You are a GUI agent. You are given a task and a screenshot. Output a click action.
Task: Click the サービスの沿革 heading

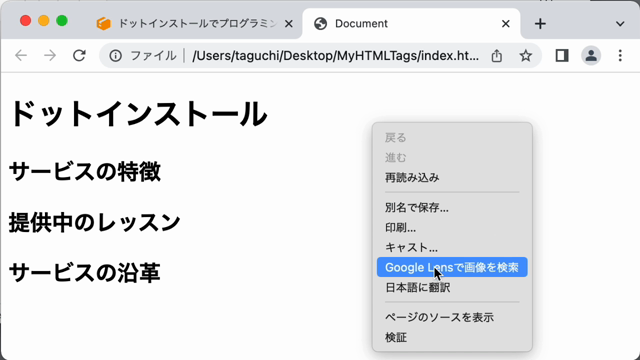(x=84, y=273)
